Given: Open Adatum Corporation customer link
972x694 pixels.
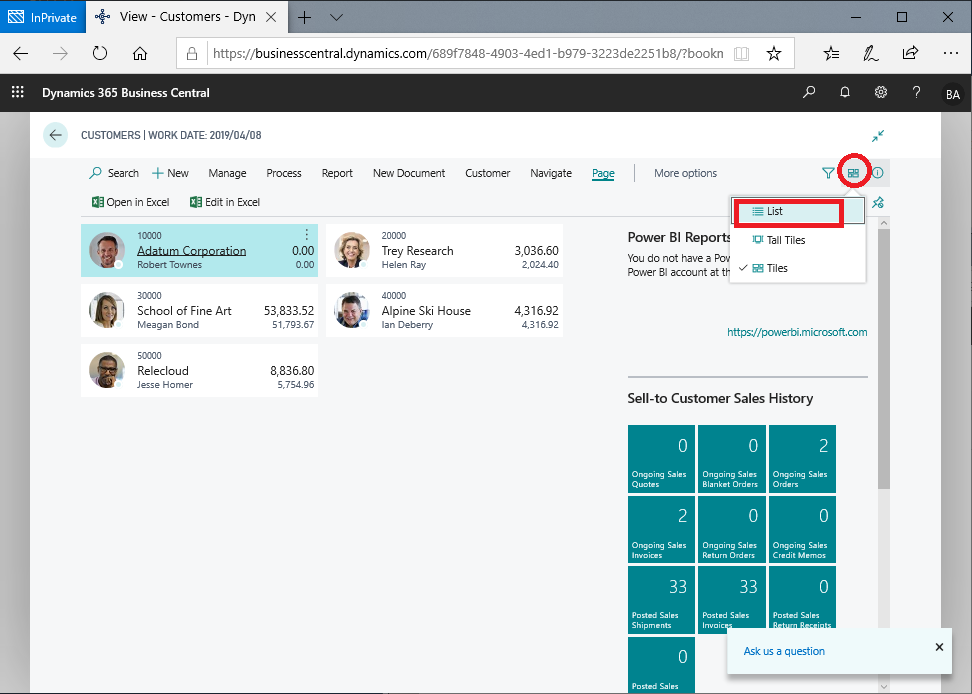Looking at the screenshot, I should coord(192,250).
